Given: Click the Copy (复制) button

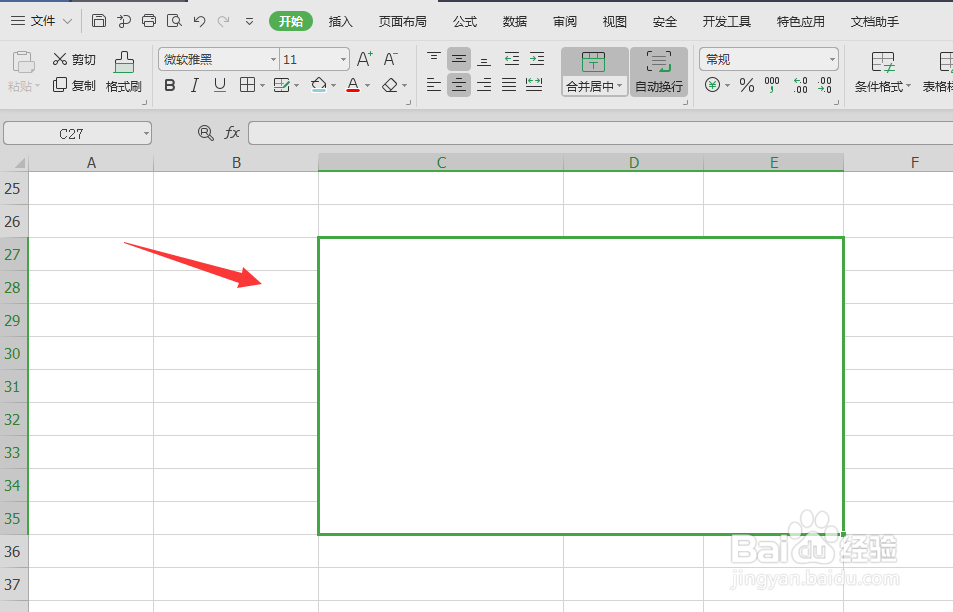Looking at the screenshot, I should click(x=74, y=85).
